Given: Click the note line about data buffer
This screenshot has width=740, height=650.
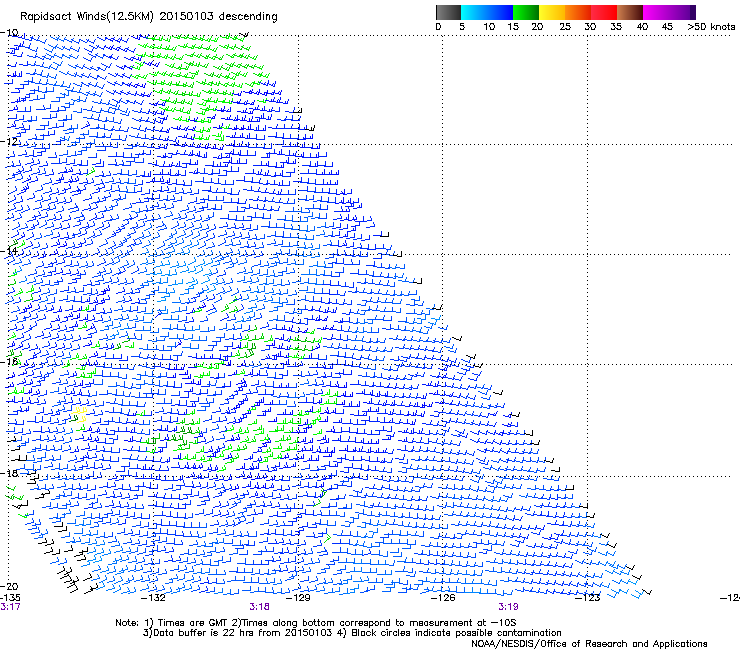Looking at the screenshot, I should [x=352, y=633].
